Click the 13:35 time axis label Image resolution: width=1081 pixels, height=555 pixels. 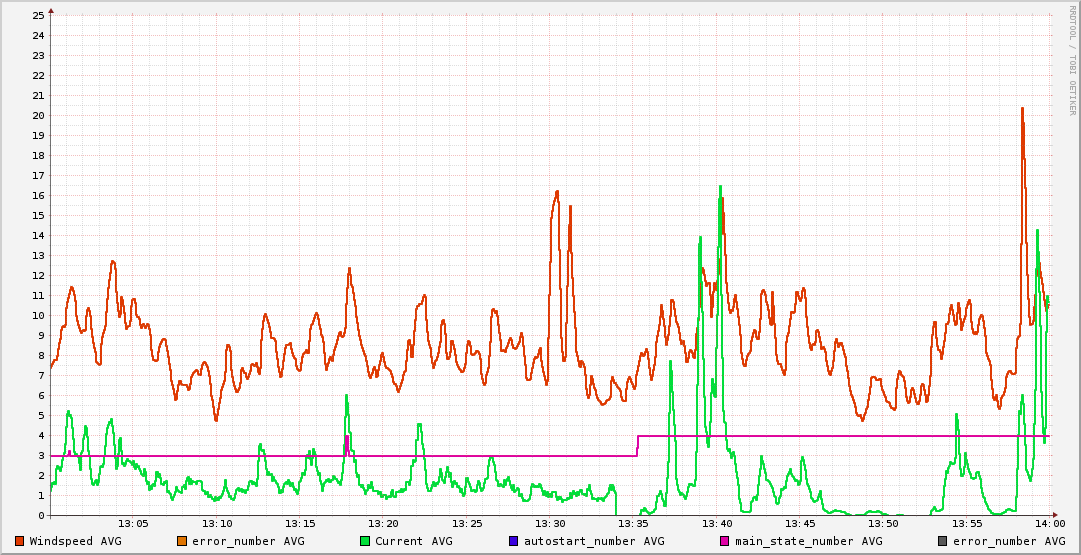[633, 524]
